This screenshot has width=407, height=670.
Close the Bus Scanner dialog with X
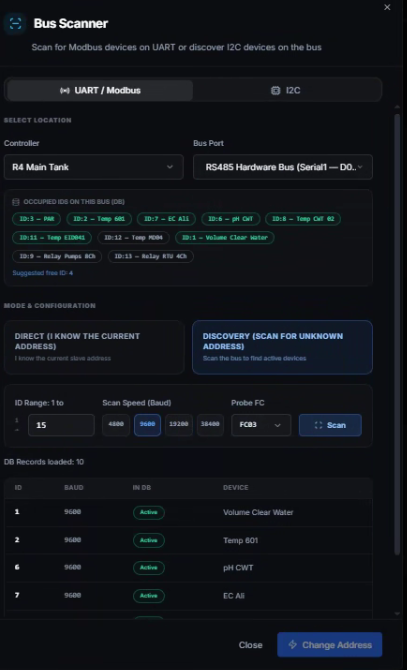point(387,7)
